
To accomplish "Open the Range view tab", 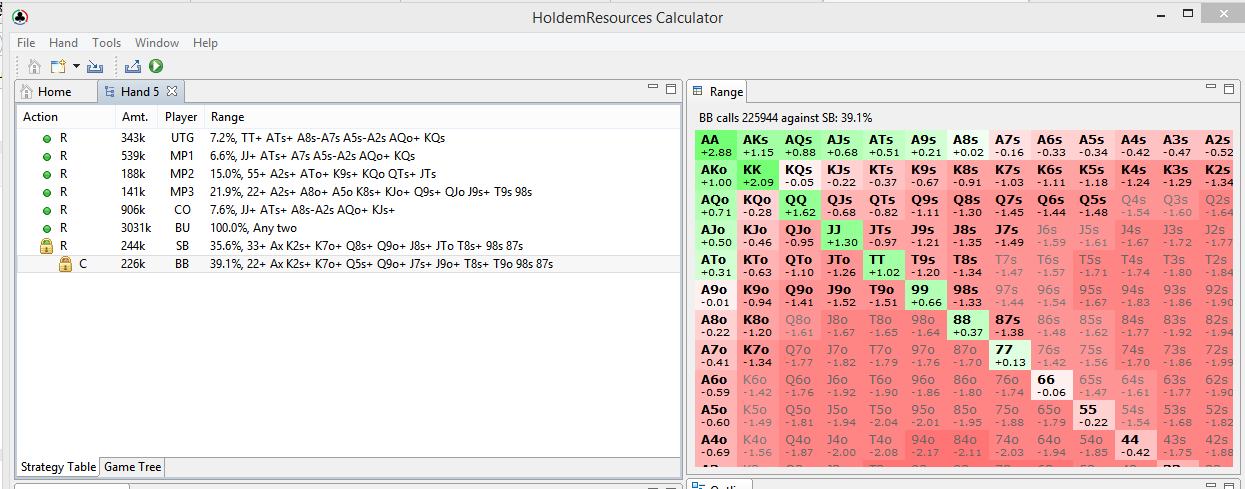I will click(717, 91).
